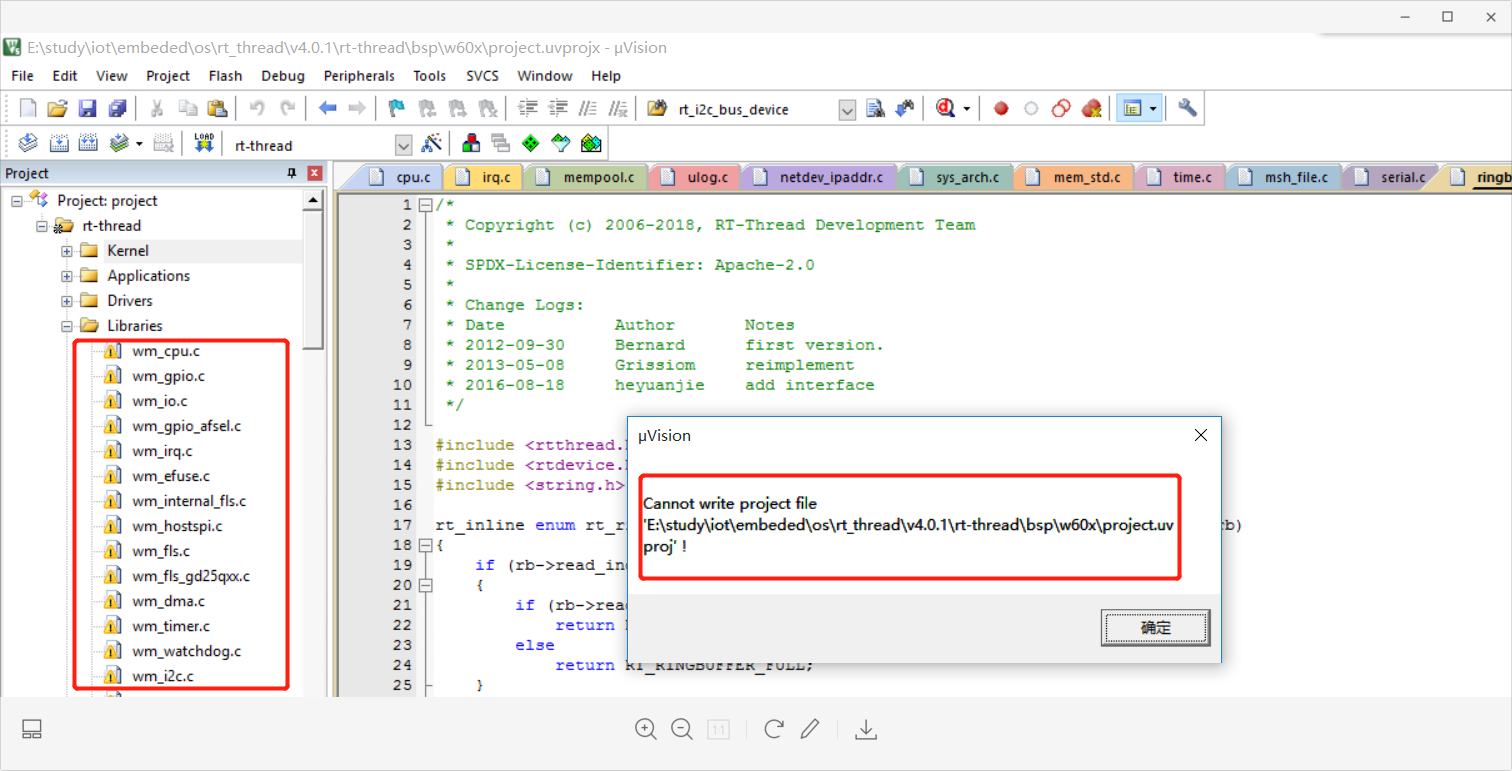1512x771 pixels.
Task: Click the rt_i2c_bus_device search field
Action: [x=755, y=110]
